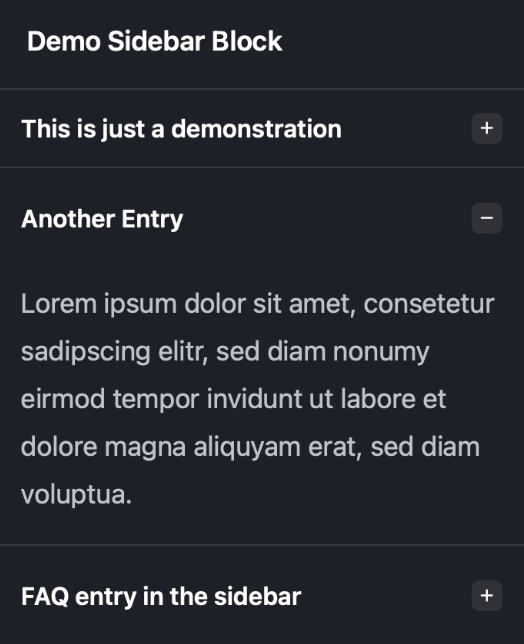The width and height of the screenshot is (524, 644).
Task: Click plus icon beside "FAQ entry in the sidebar"
Action: (x=487, y=596)
